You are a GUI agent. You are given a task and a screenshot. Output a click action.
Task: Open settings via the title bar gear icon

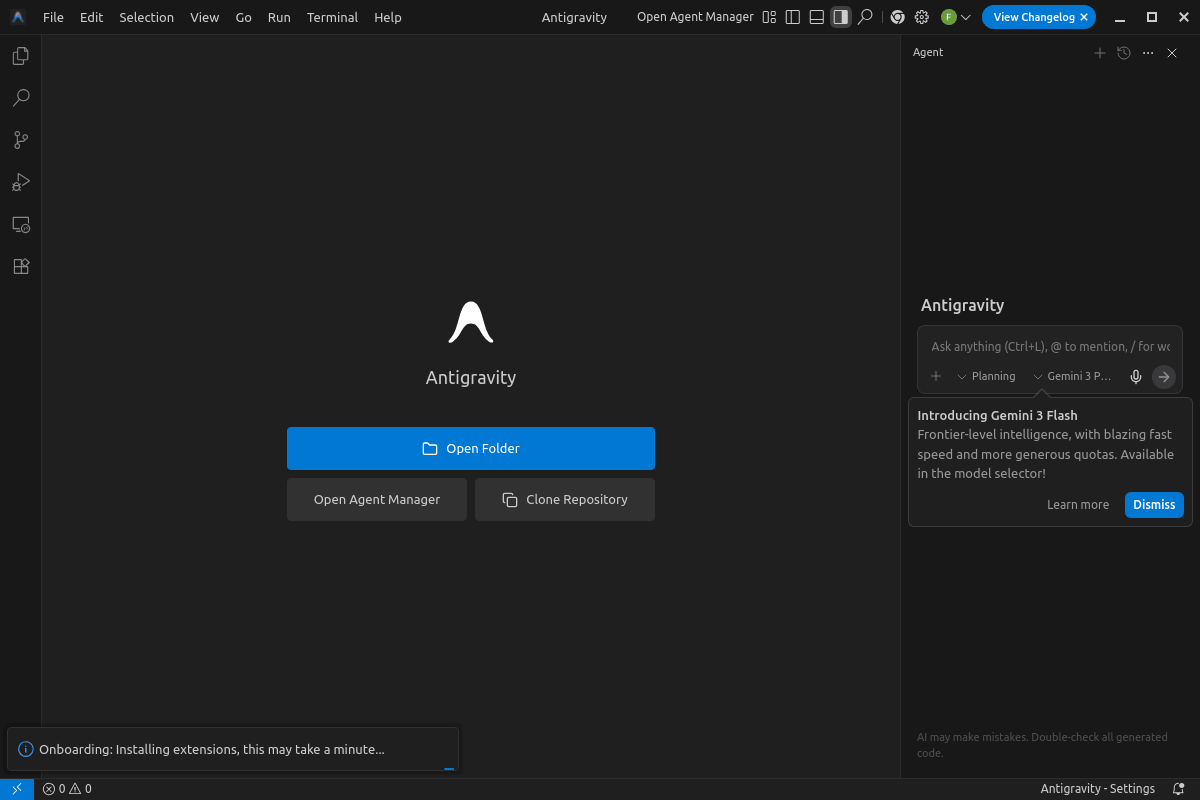[x=921, y=17]
